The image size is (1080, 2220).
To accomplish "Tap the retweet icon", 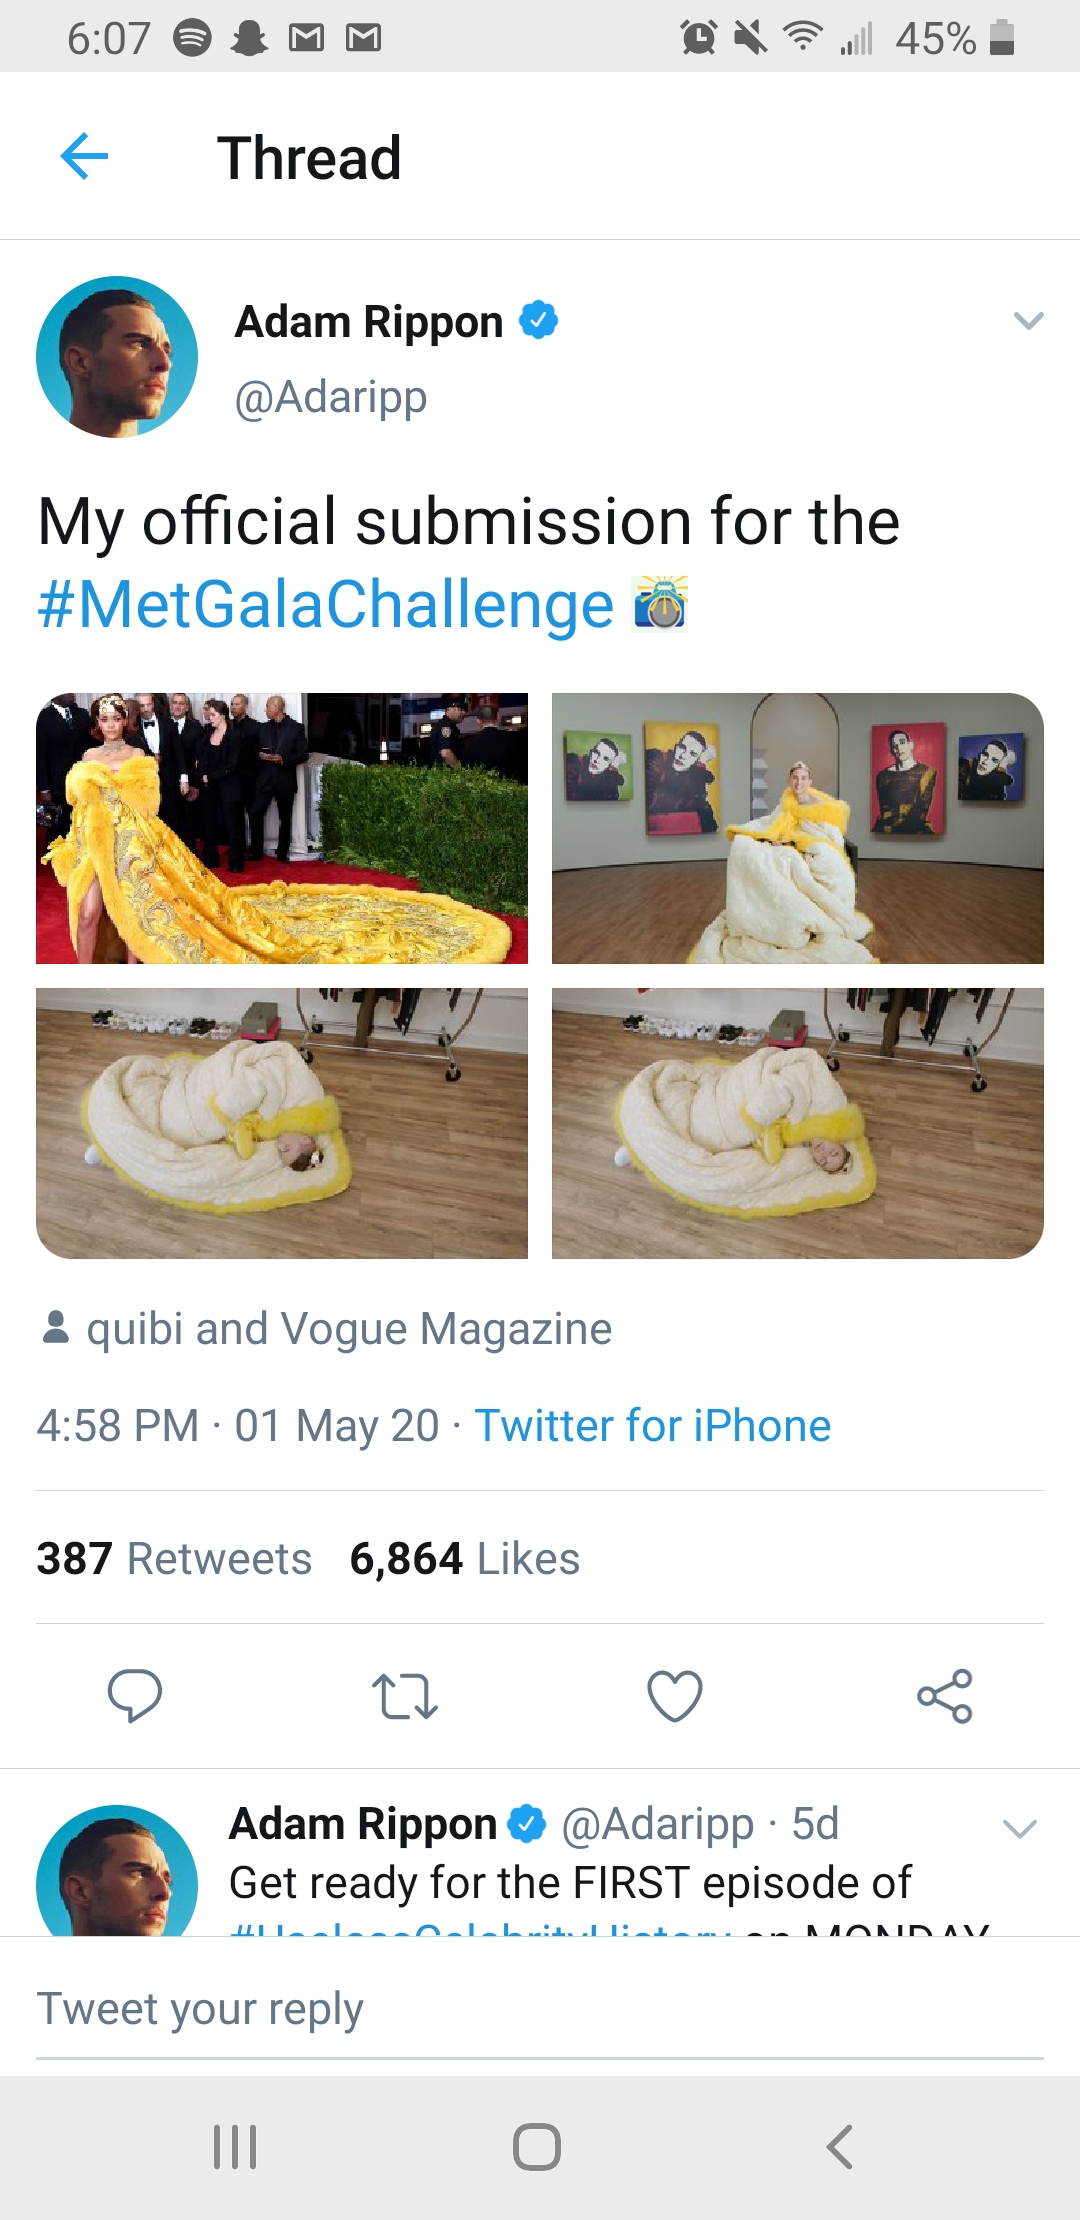I will point(404,1696).
